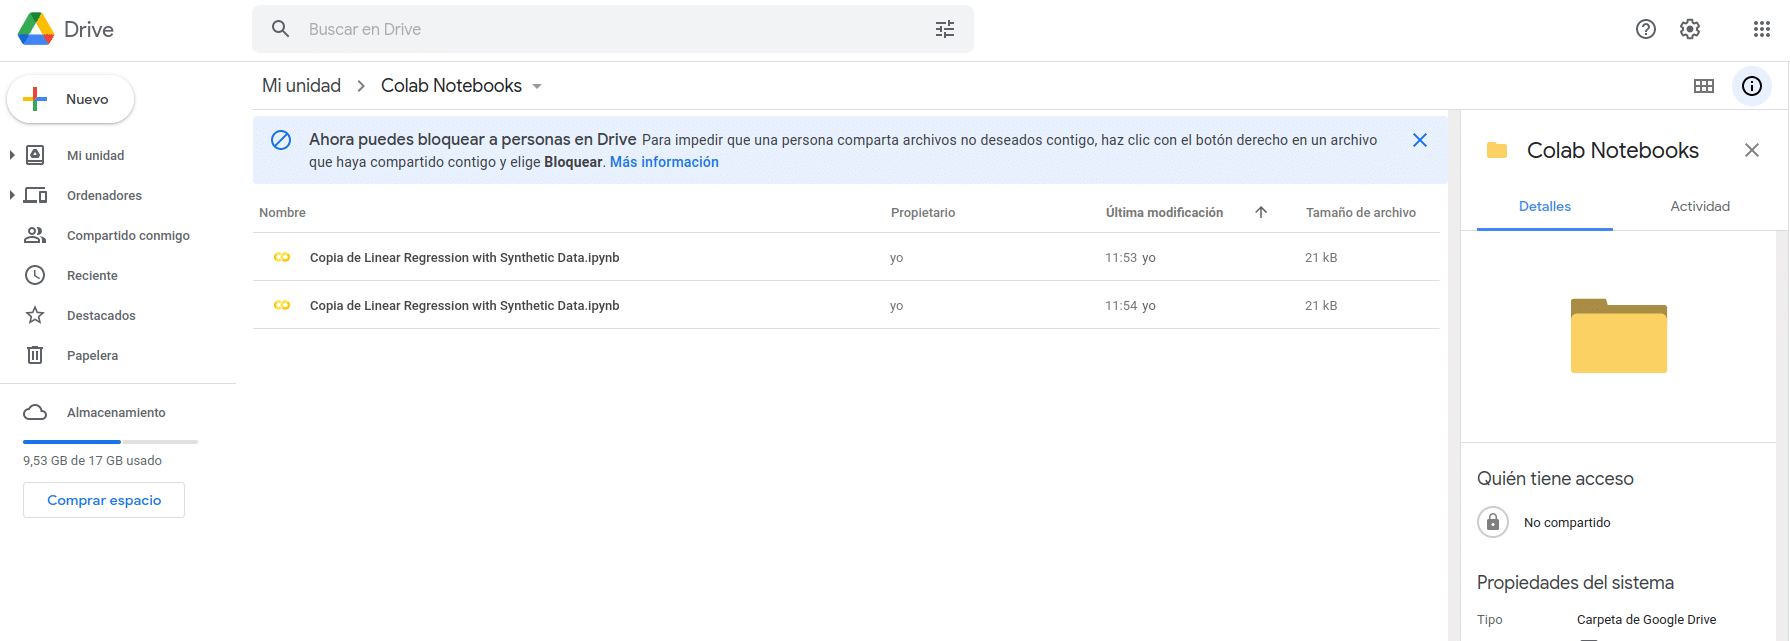Click 21 kB size of the 11:53 file
1790x641 pixels.
(1321, 257)
